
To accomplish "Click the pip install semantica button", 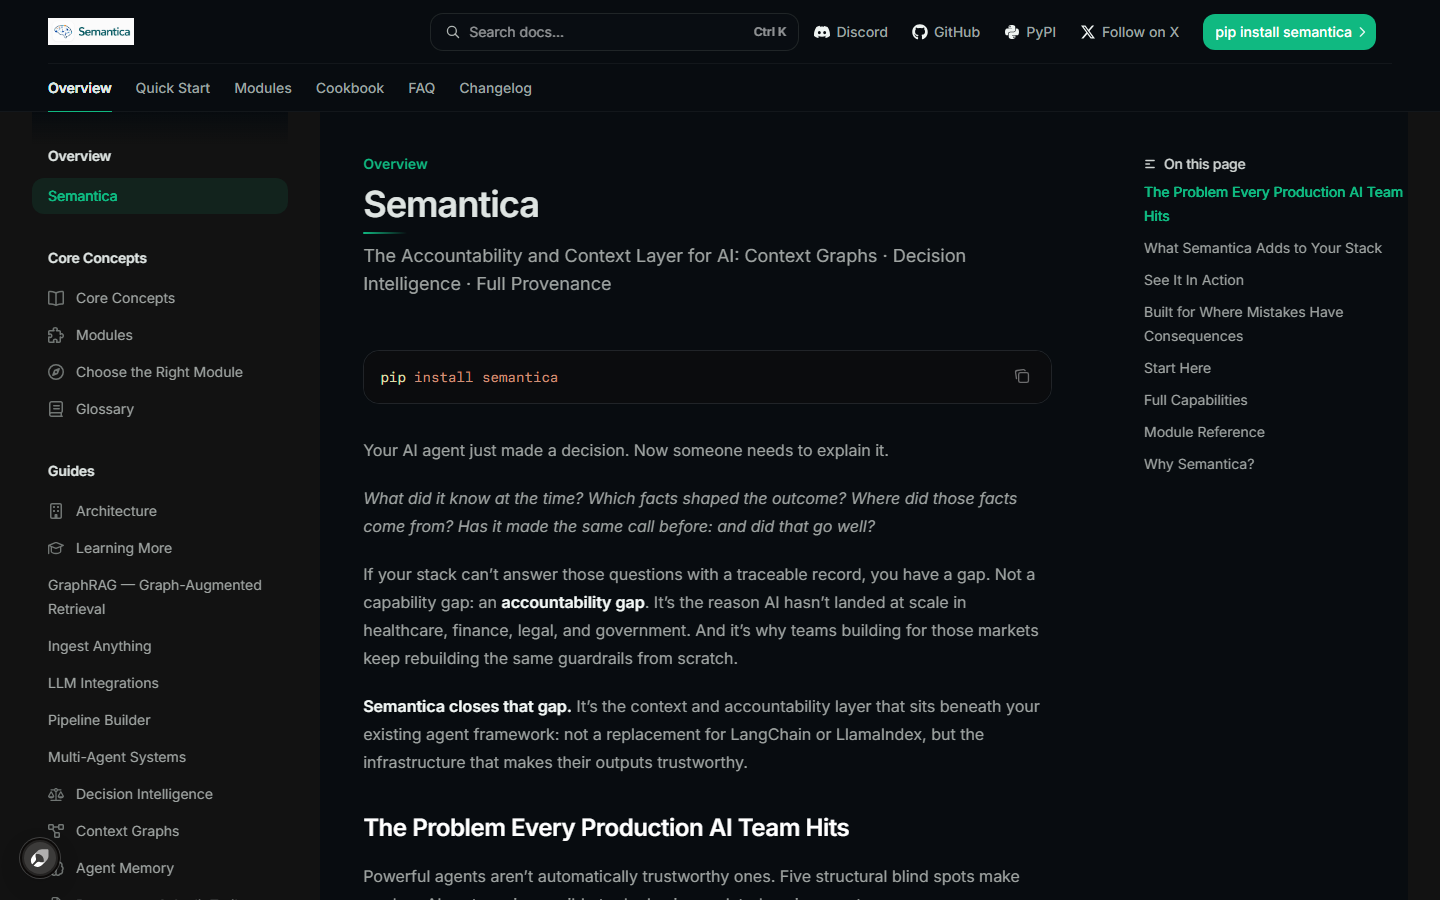I will click(x=1289, y=32).
